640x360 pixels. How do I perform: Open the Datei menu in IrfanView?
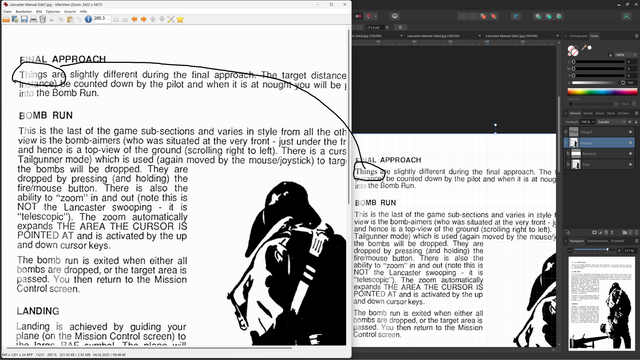coord(8,11)
